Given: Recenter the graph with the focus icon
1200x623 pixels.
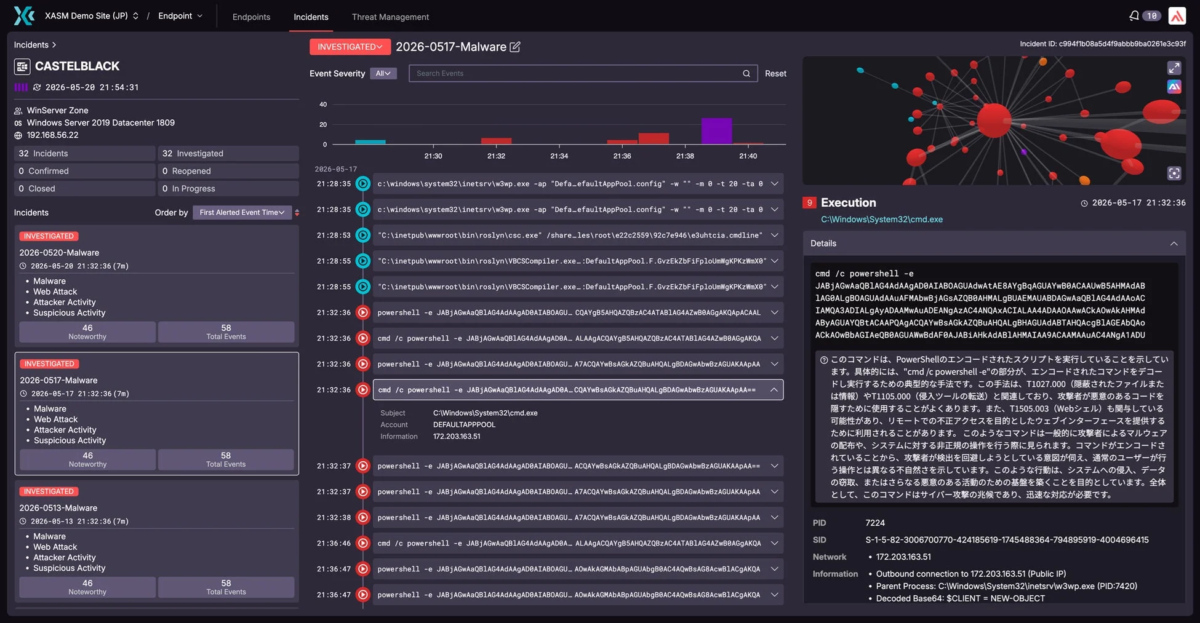Looking at the screenshot, I should click(x=1174, y=173).
